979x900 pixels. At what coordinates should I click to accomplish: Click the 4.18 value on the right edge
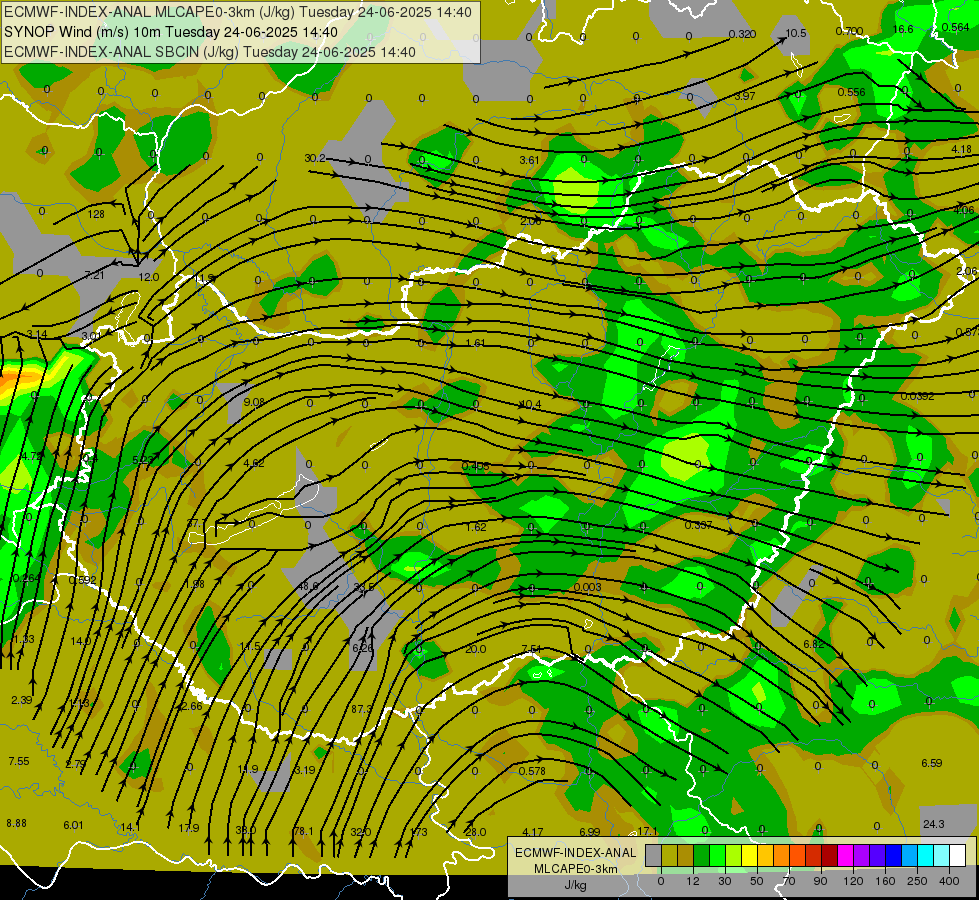[x=962, y=149]
